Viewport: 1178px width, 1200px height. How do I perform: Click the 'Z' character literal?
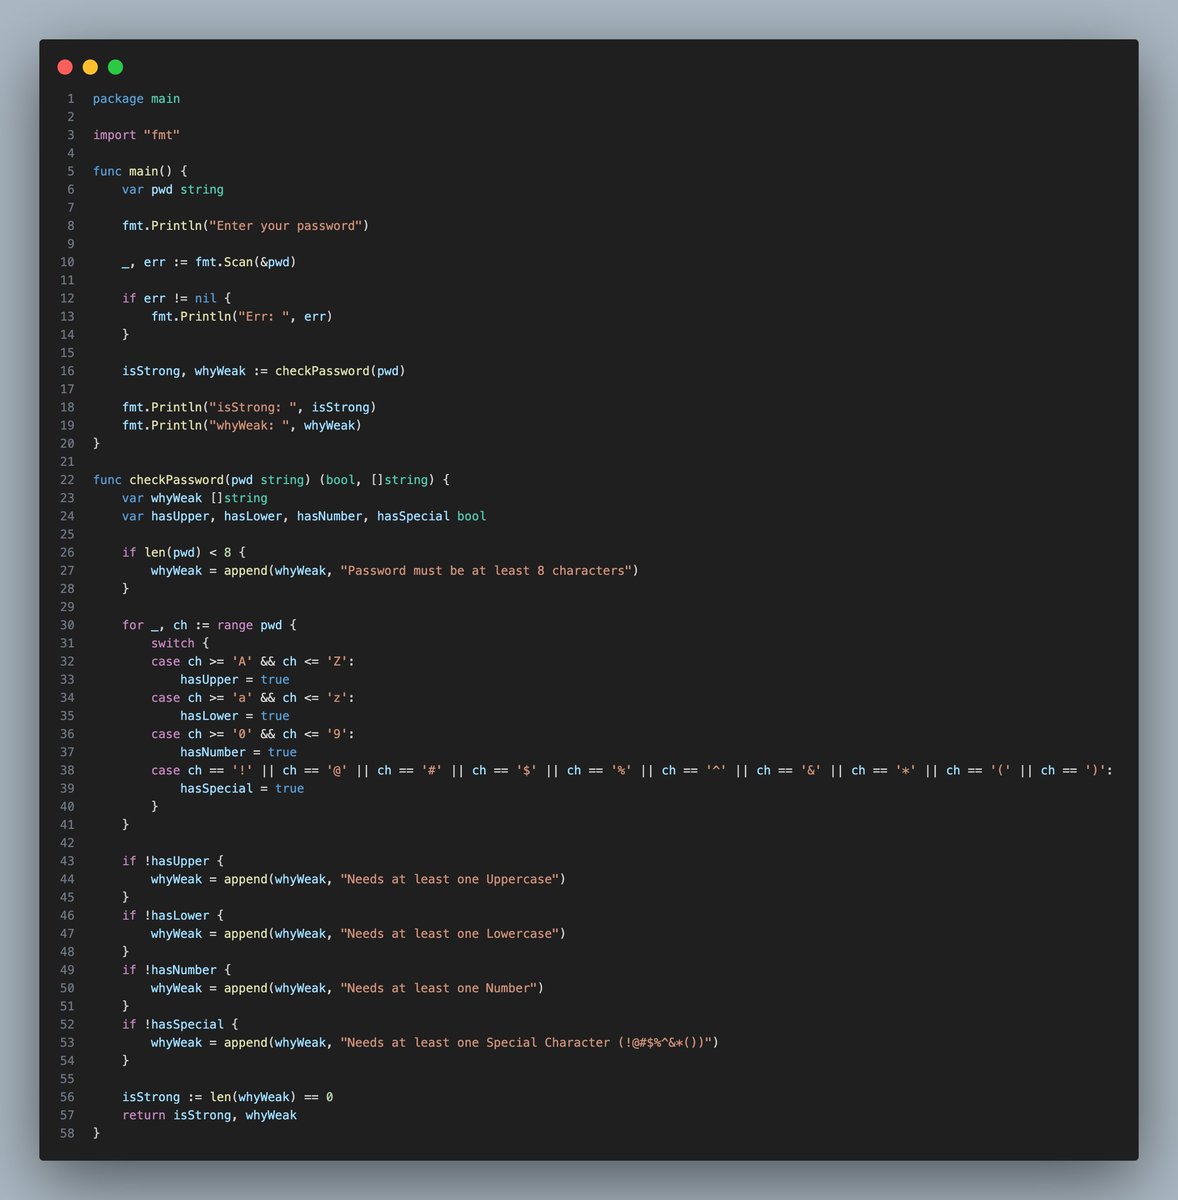[337, 661]
